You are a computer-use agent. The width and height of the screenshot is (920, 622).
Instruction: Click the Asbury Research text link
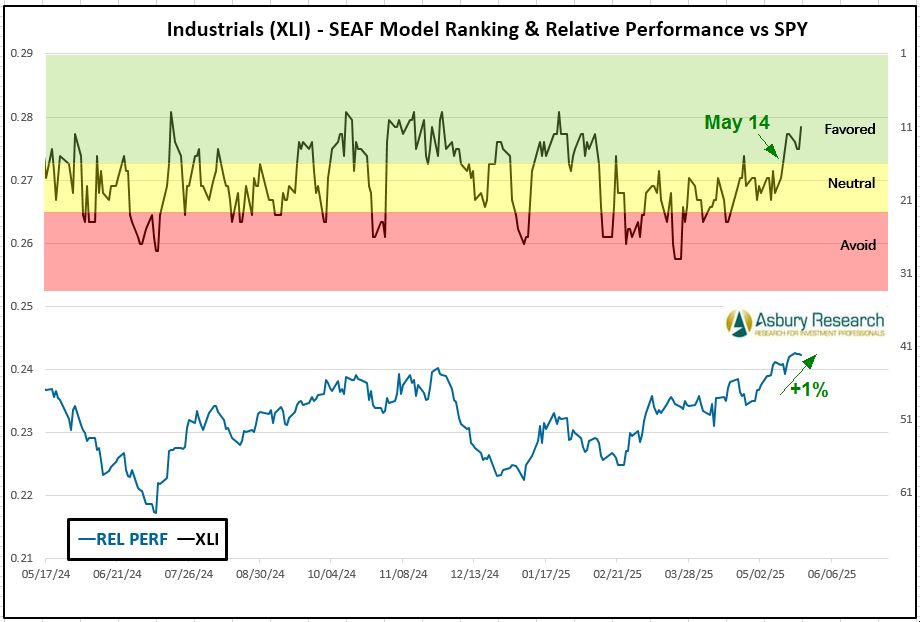pos(819,320)
